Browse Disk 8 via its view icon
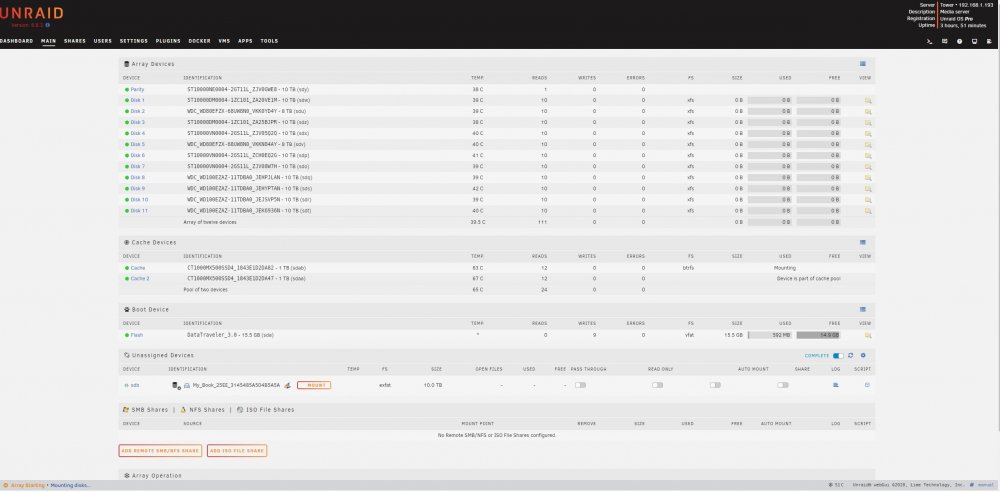This screenshot has height=493, width=1000. [x=867, y=177]
